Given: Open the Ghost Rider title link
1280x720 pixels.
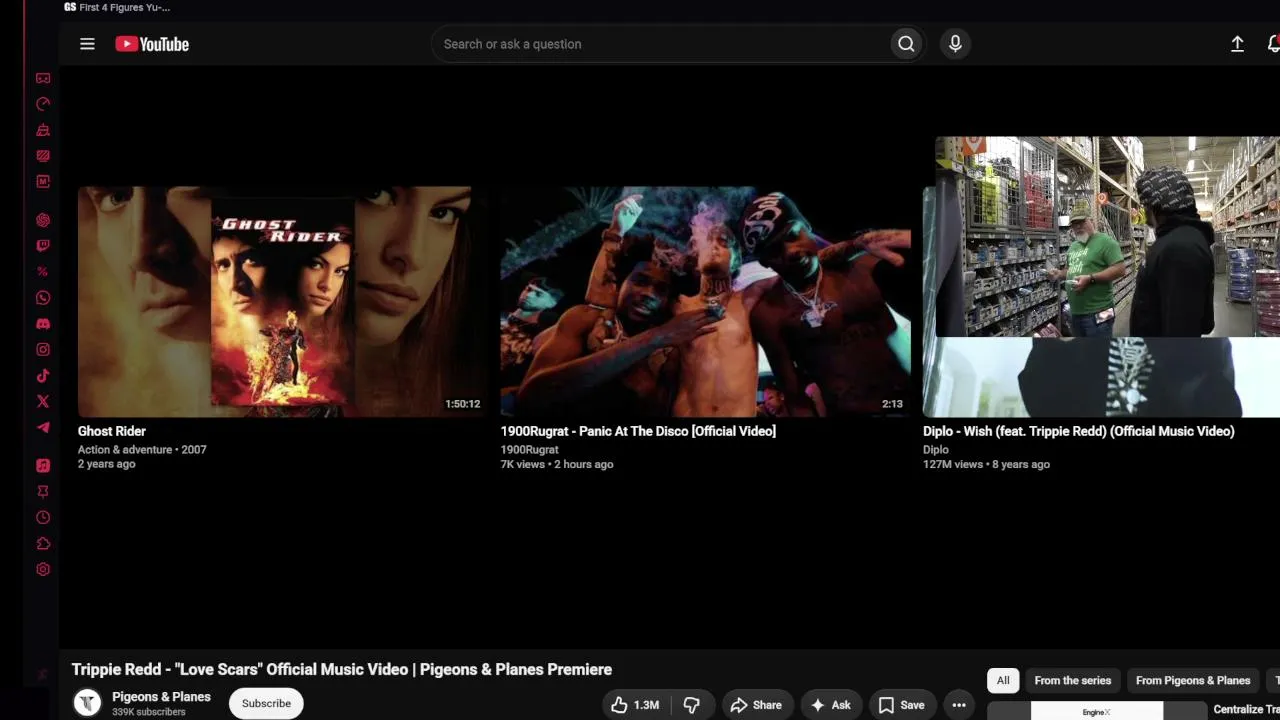Looking at the screenshot, I should (112, 431).
